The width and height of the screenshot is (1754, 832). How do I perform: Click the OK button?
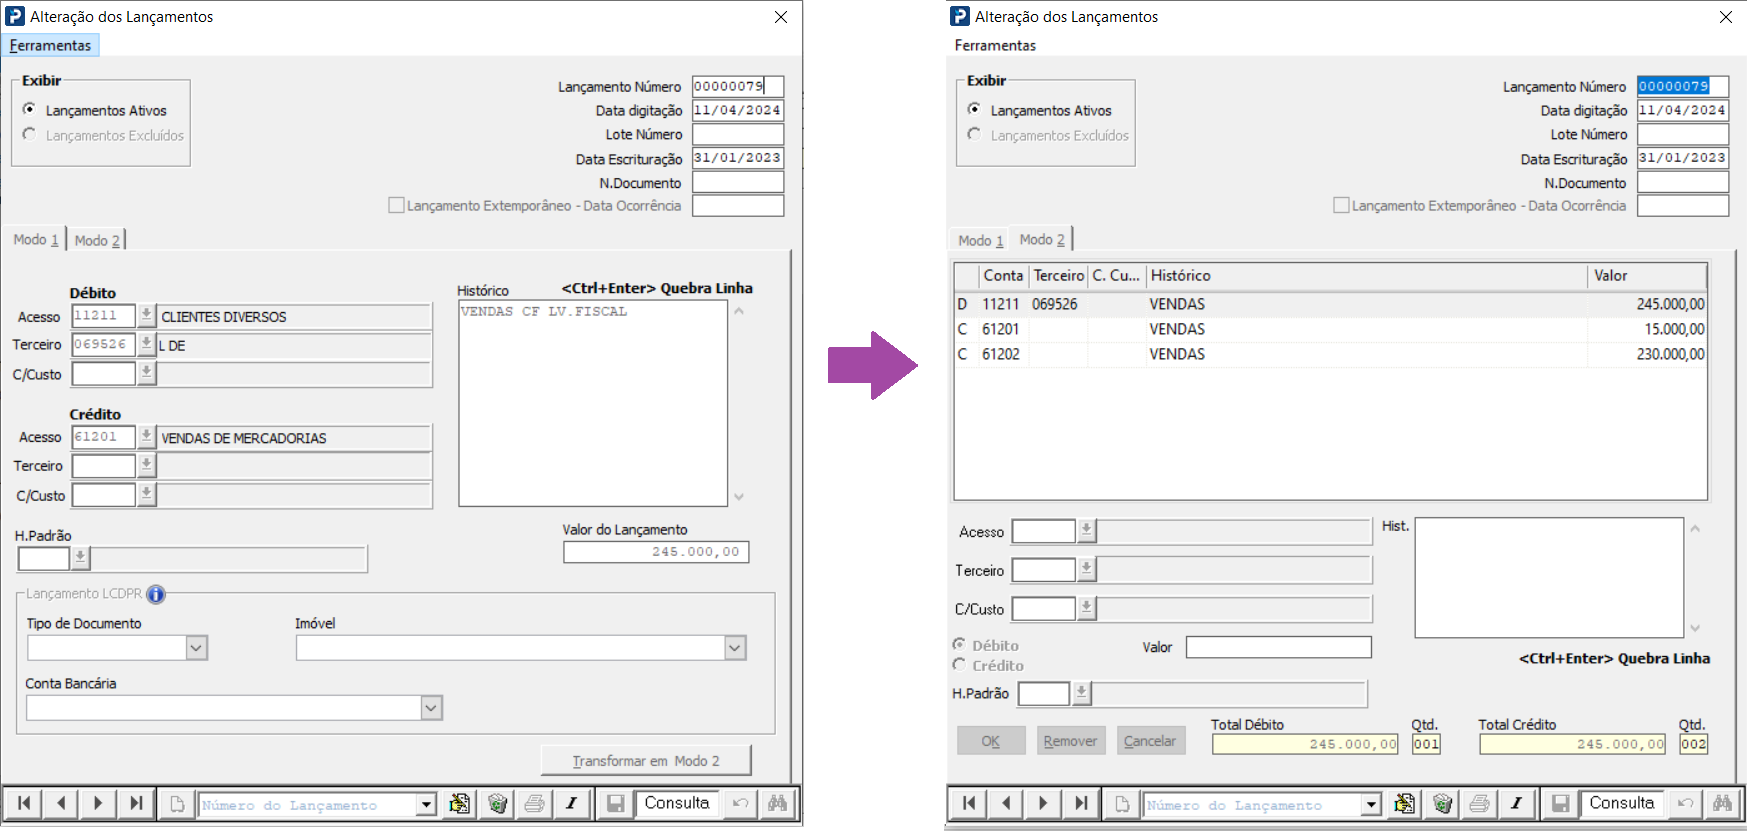991,741
